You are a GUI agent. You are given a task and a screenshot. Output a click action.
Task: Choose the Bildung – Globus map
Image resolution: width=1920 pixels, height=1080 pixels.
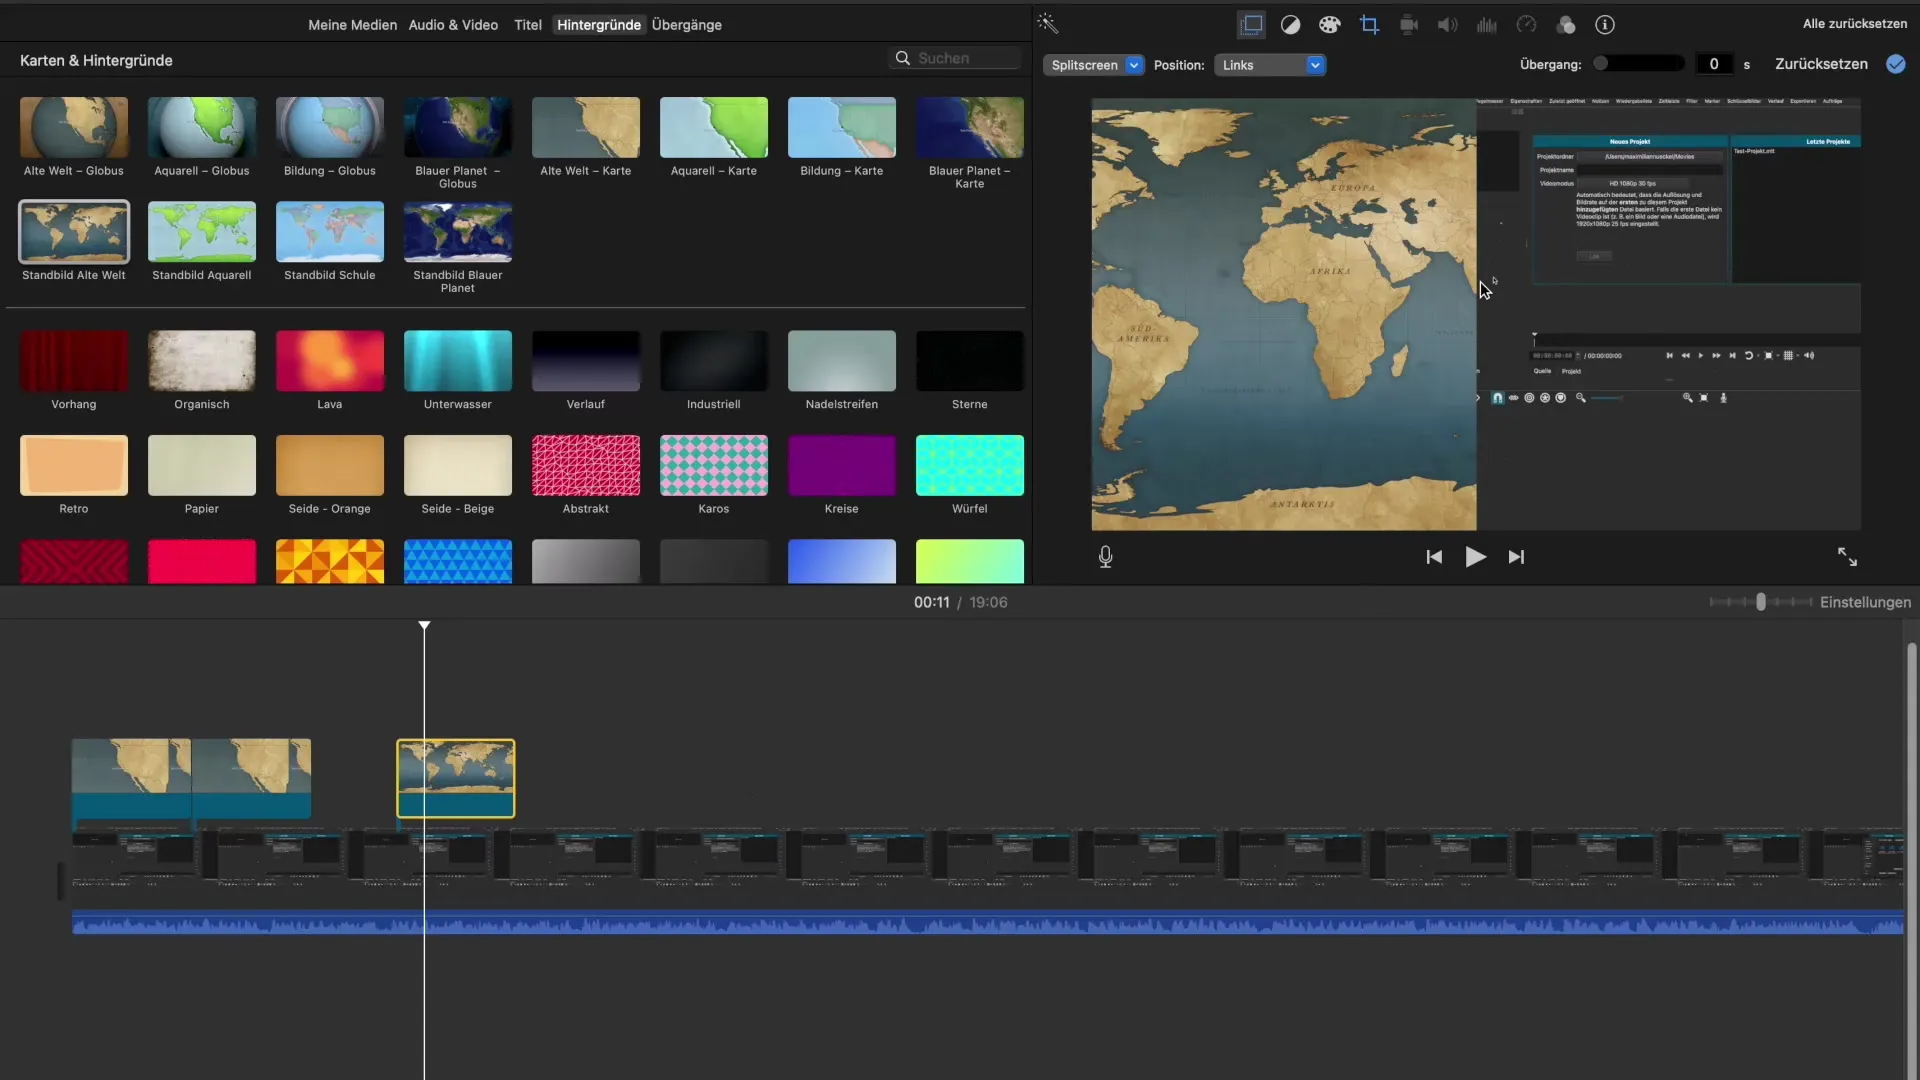coord(330,127)
